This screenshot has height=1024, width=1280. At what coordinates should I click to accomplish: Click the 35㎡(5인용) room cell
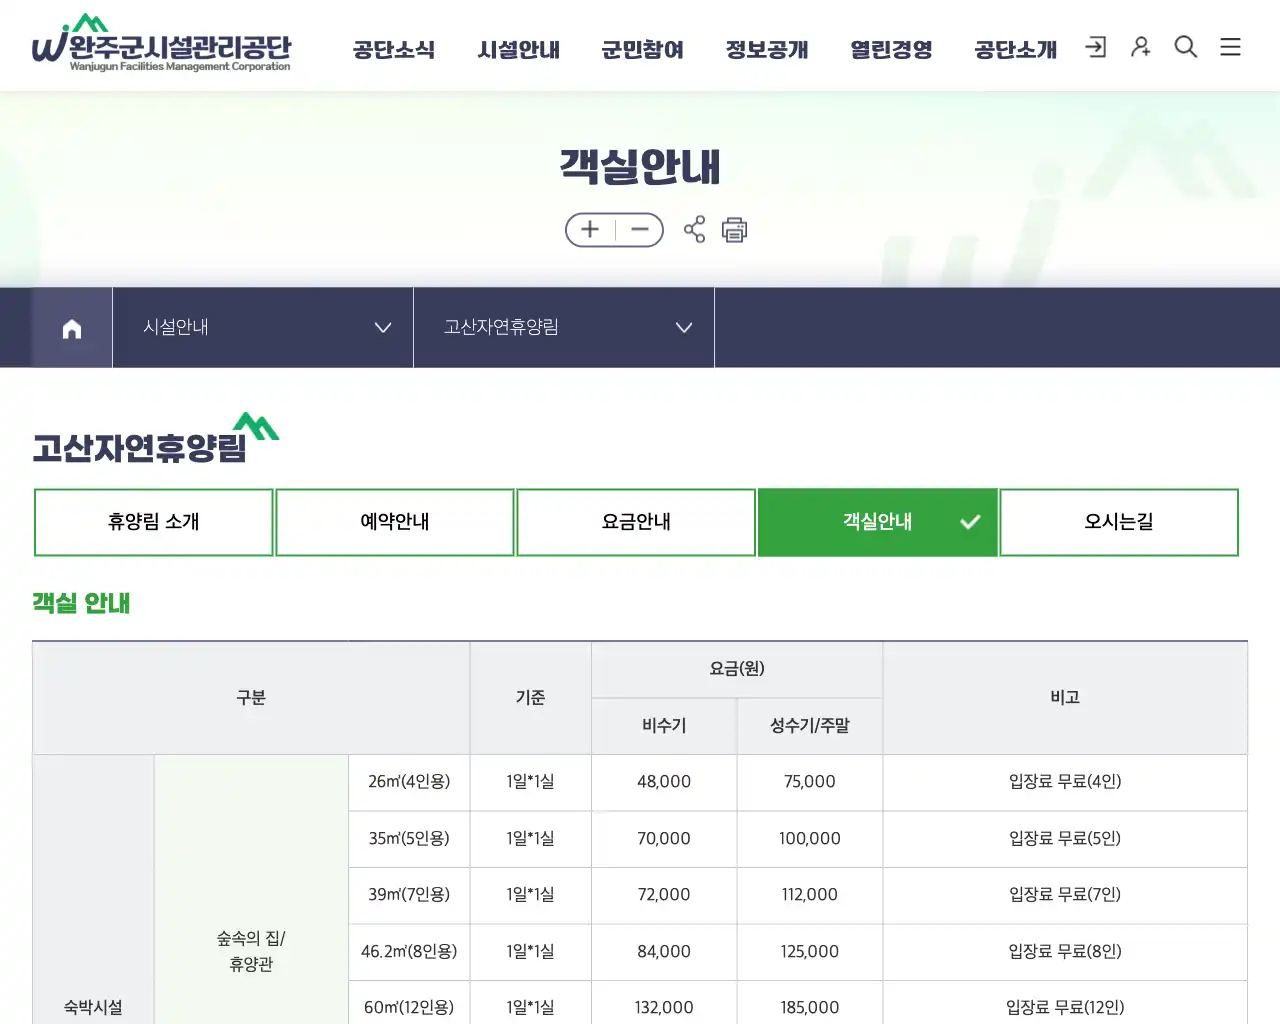click(x=409, y=839)
